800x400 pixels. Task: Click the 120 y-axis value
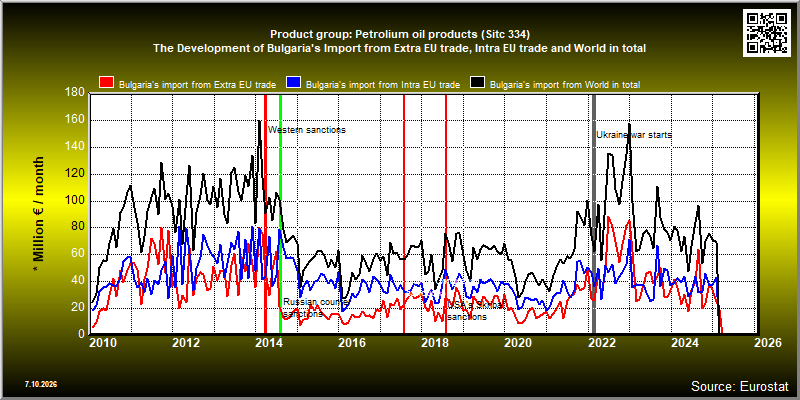click(x=76, y=173)
